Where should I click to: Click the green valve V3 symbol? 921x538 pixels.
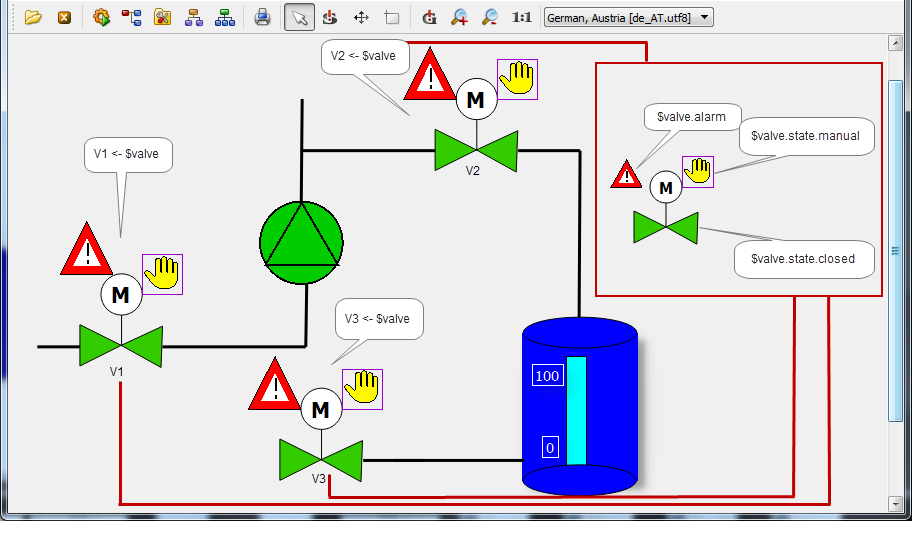point(320,459)
